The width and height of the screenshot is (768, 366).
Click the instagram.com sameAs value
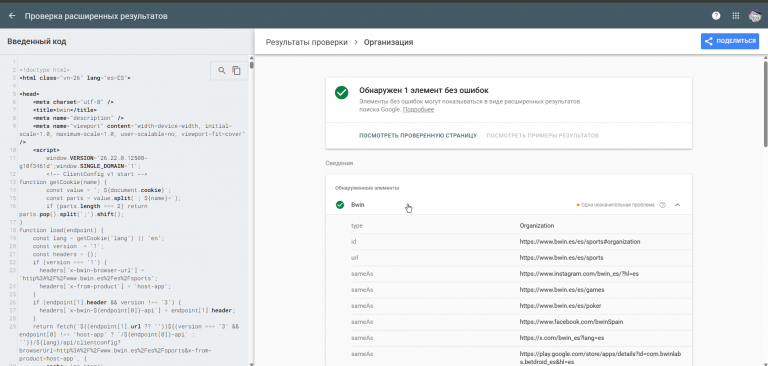579,274
